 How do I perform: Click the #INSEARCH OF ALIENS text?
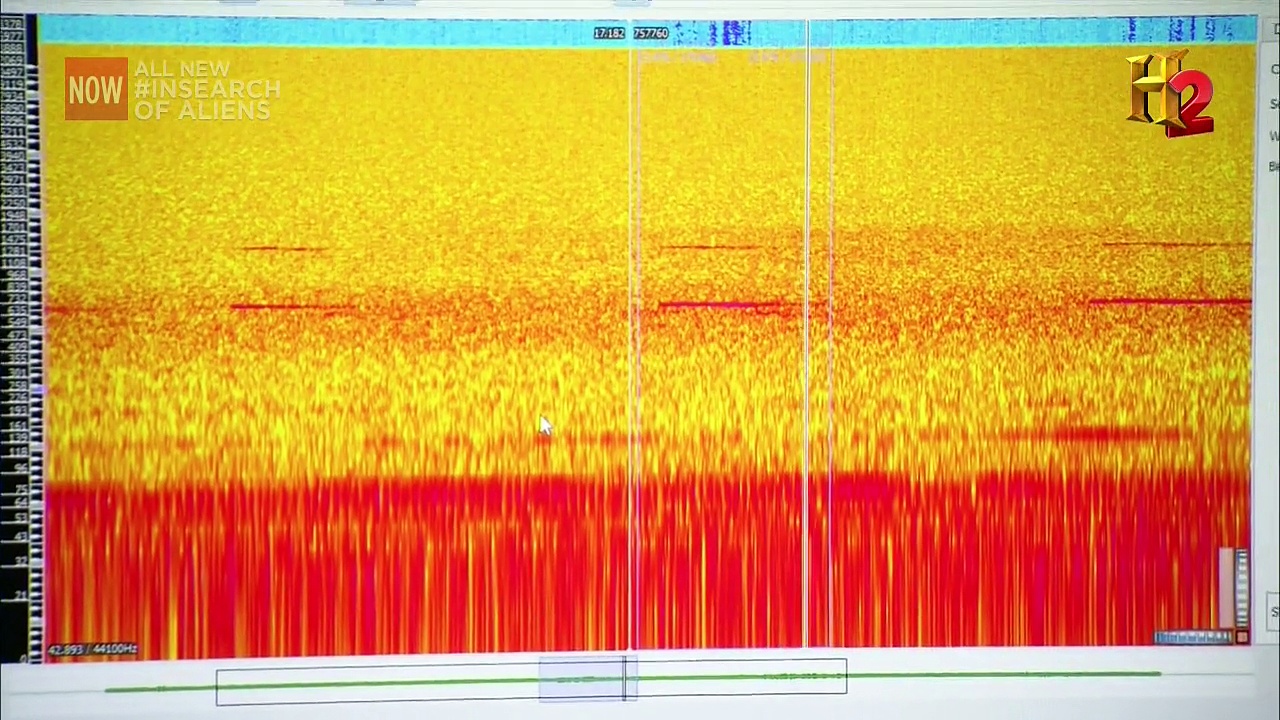pyautogui.click(x=206, y=90)
